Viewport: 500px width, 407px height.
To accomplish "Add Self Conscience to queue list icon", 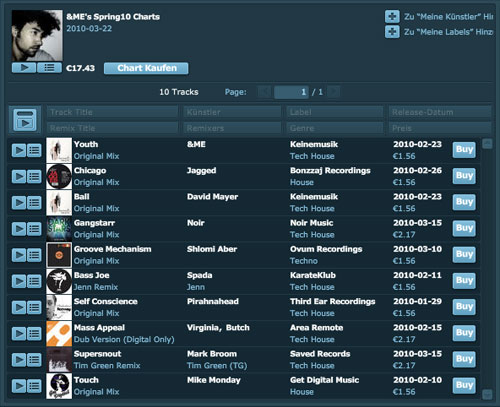I will 34,308.
